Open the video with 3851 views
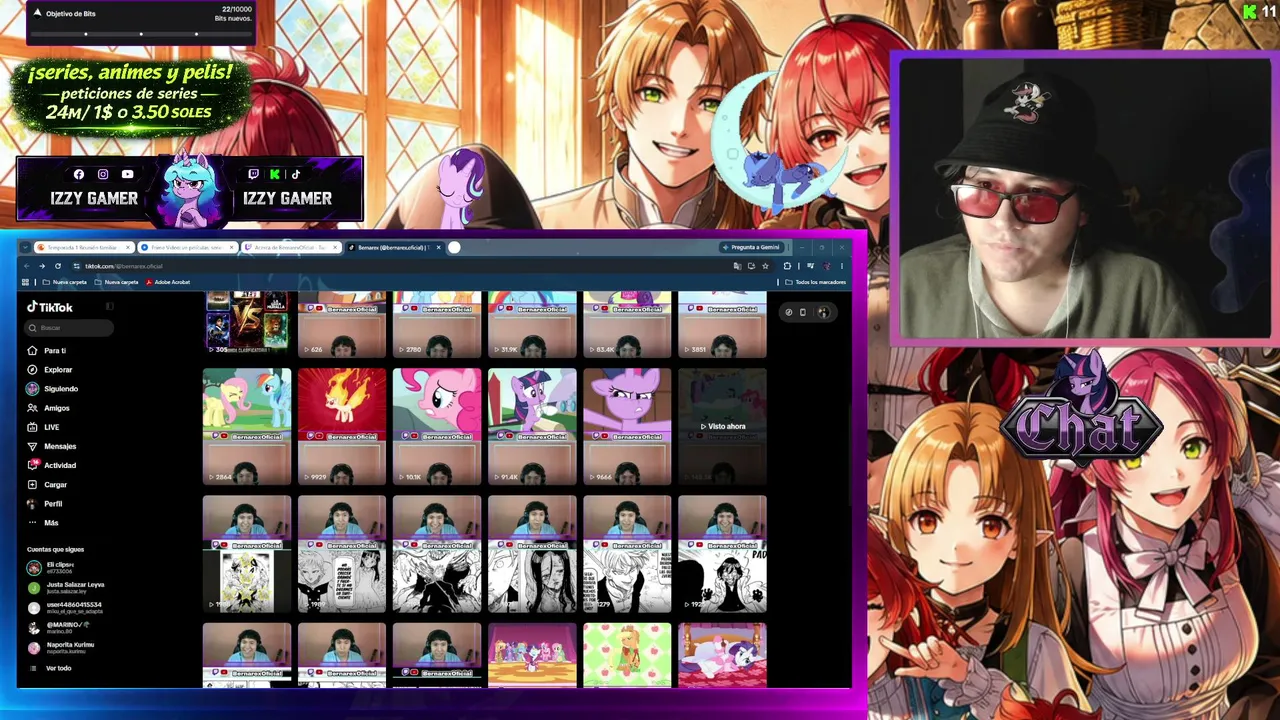Image resolution: width=1280 pixels, height=720 pixels. coord(722,324)
